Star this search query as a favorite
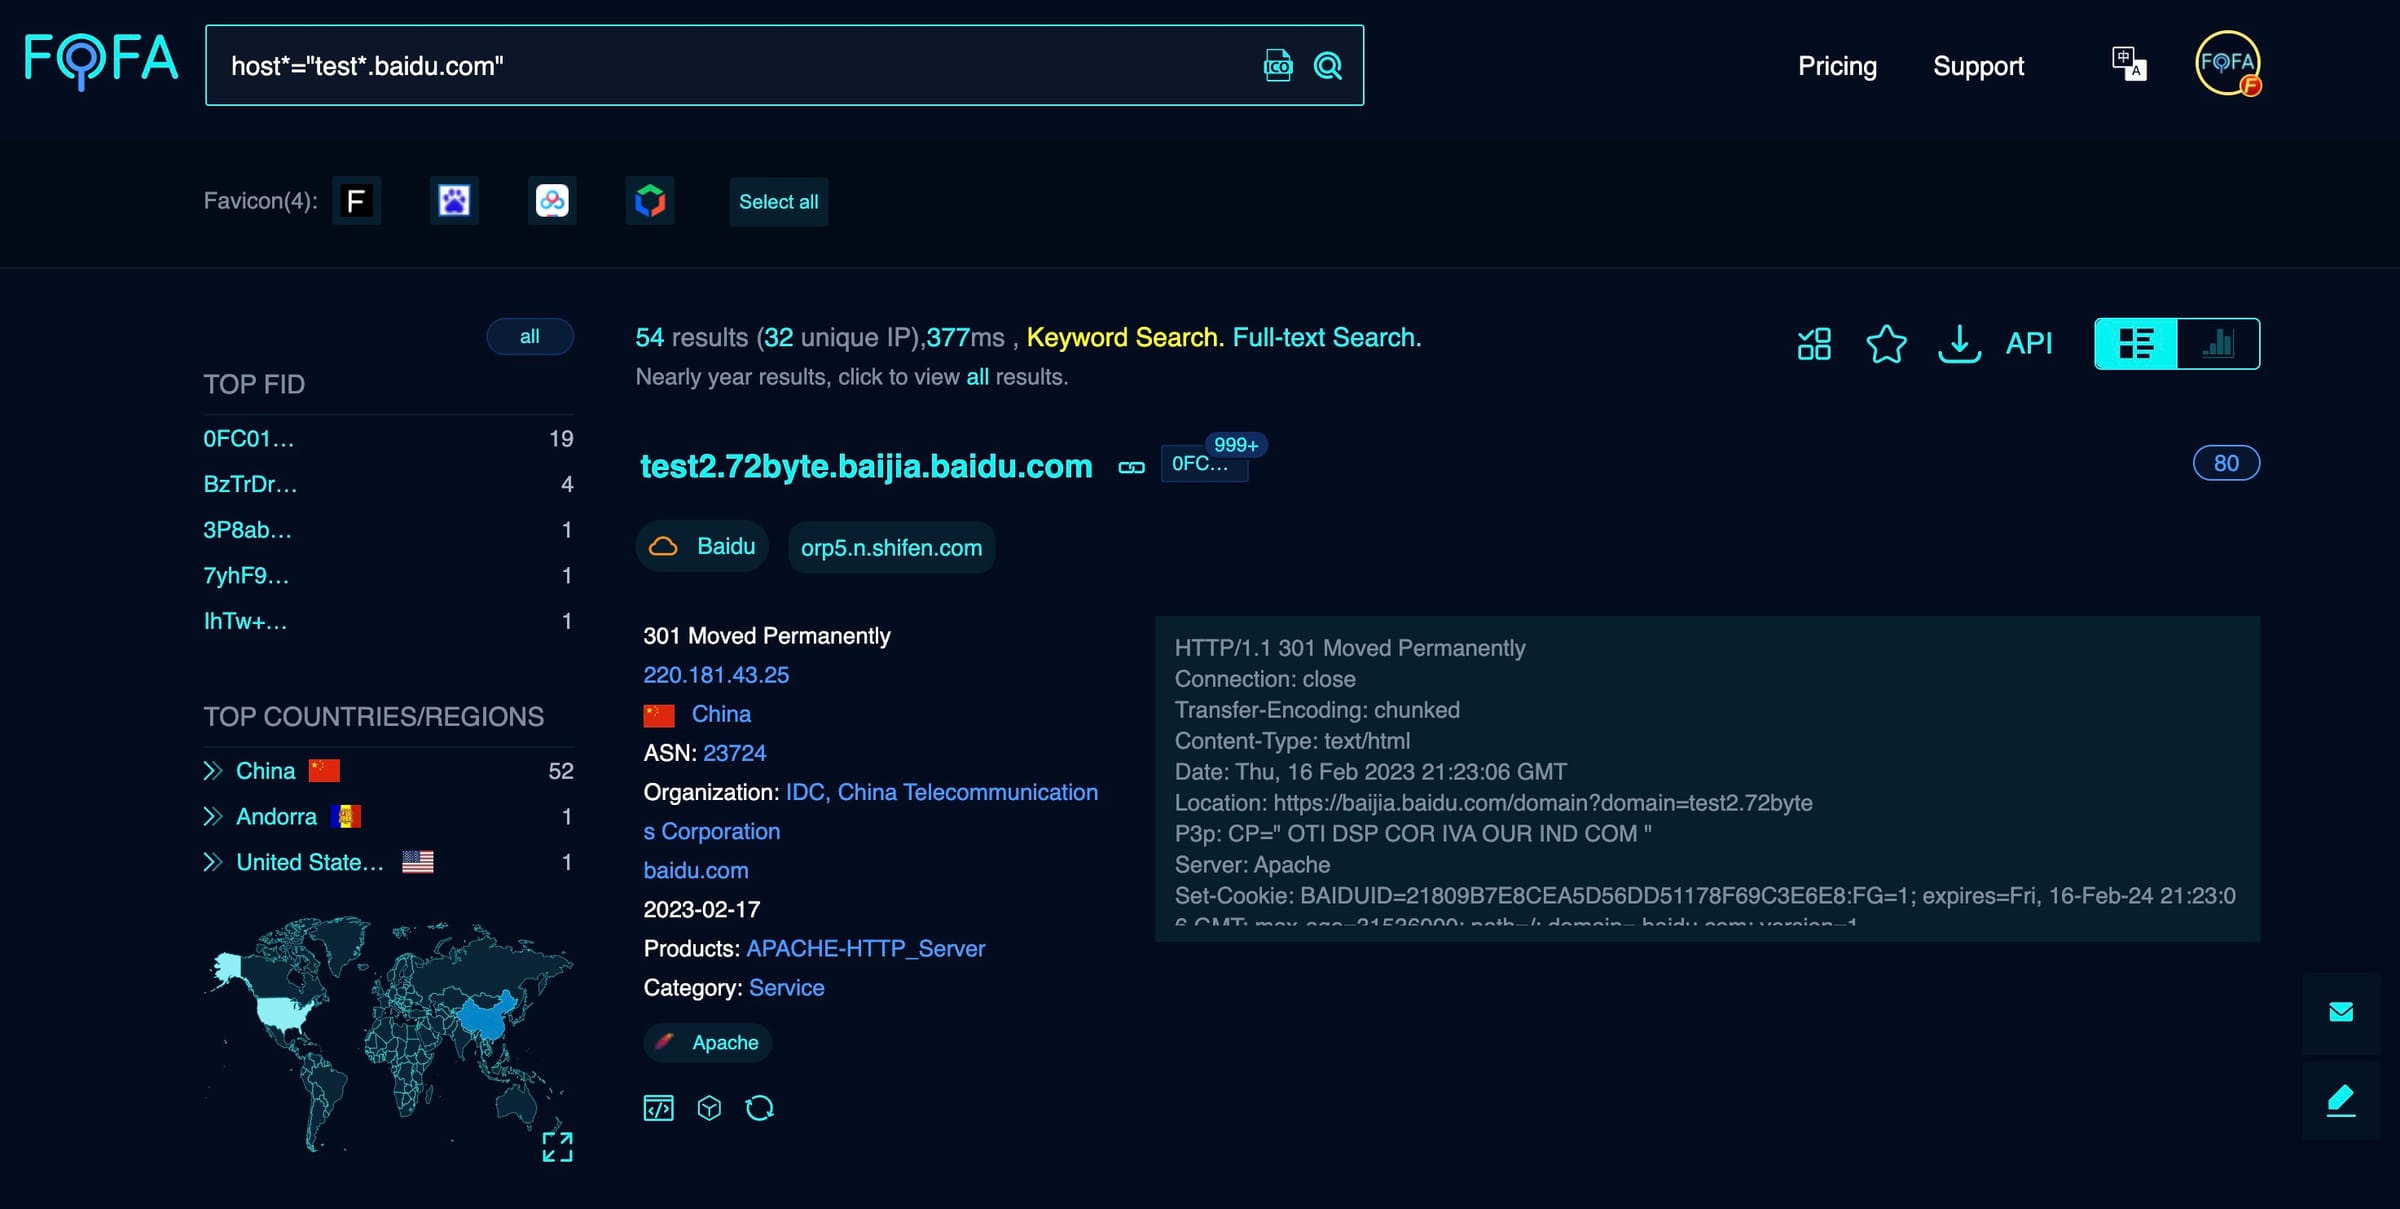Image resolution: width=2400 pixels, height=1209 pixels. [x=1886, y=344]
